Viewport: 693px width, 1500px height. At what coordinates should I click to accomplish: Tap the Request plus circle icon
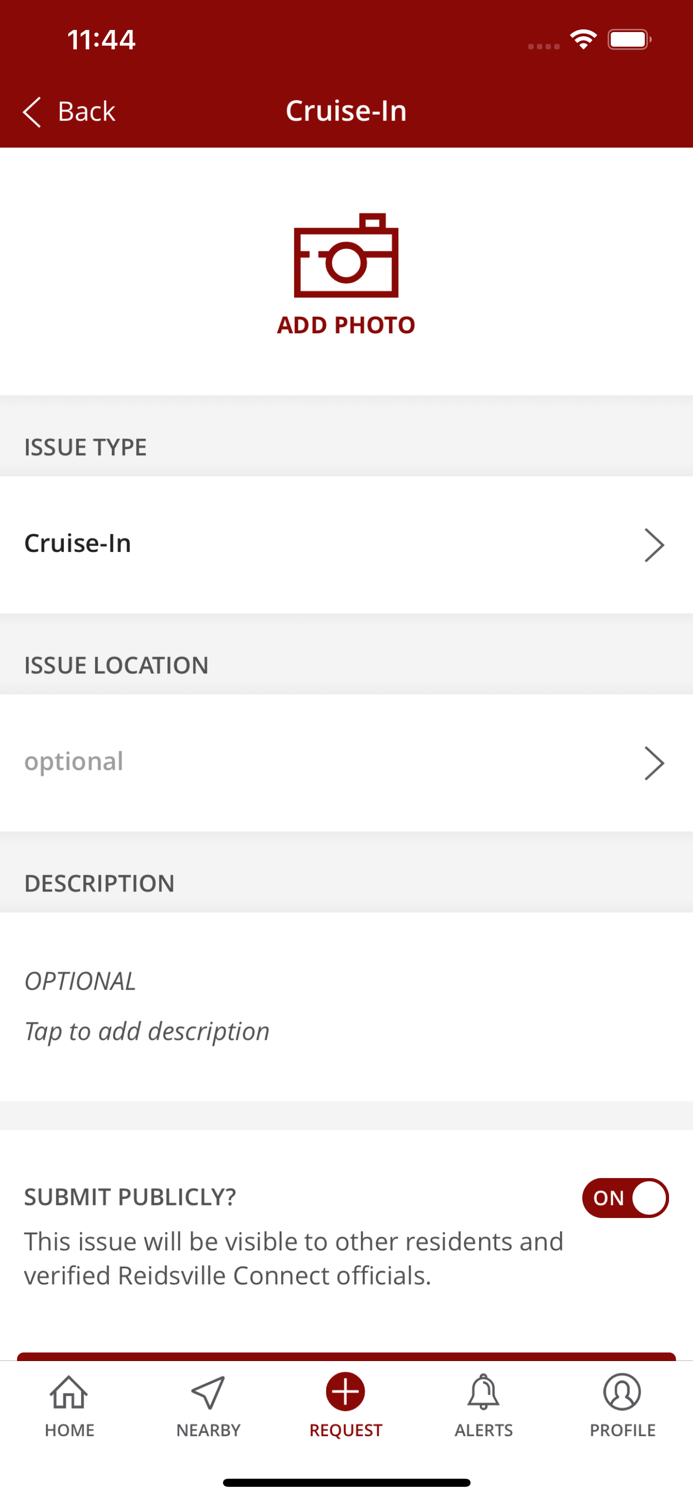[346, 1392]
